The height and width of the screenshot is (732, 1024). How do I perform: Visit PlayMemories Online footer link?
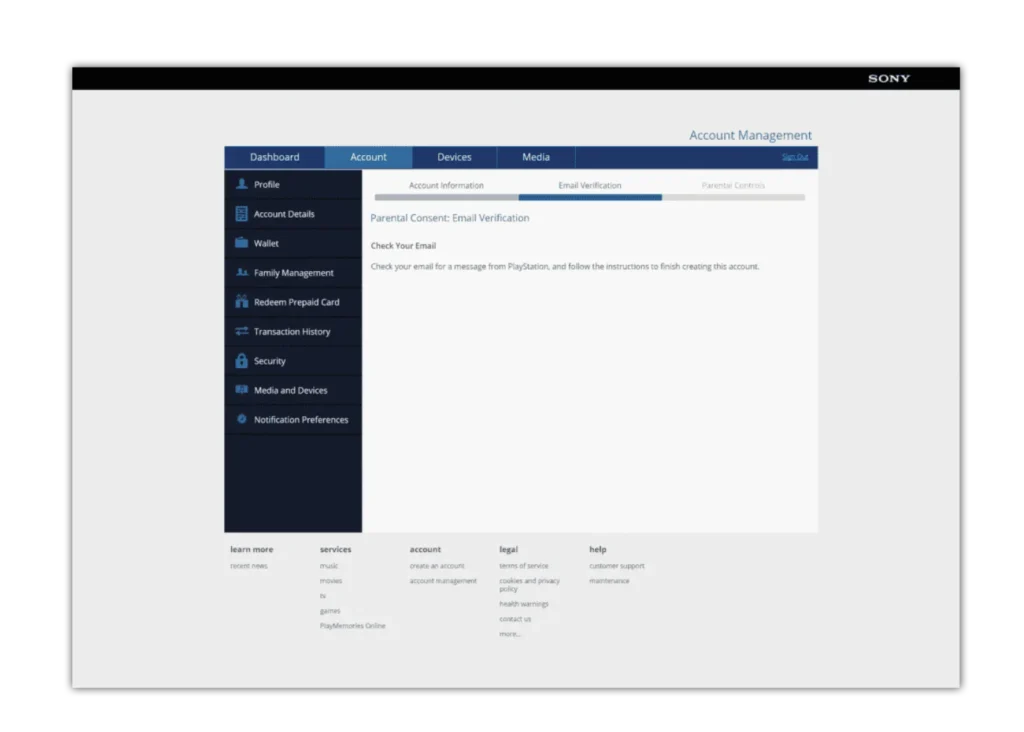pyautogui.click(x=353, y=626)
